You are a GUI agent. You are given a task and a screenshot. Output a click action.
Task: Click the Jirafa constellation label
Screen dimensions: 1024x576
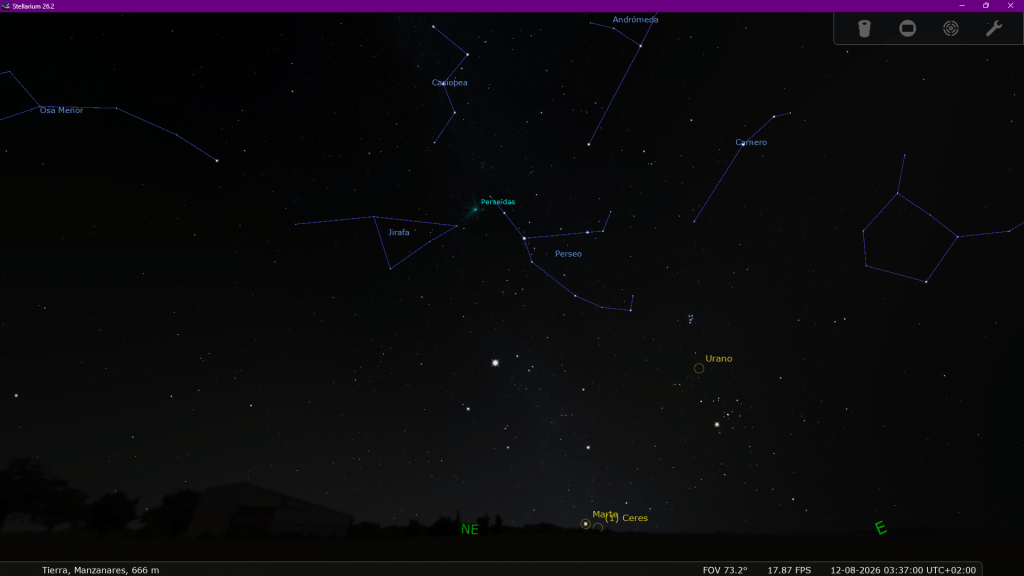[x=399, y=232]
